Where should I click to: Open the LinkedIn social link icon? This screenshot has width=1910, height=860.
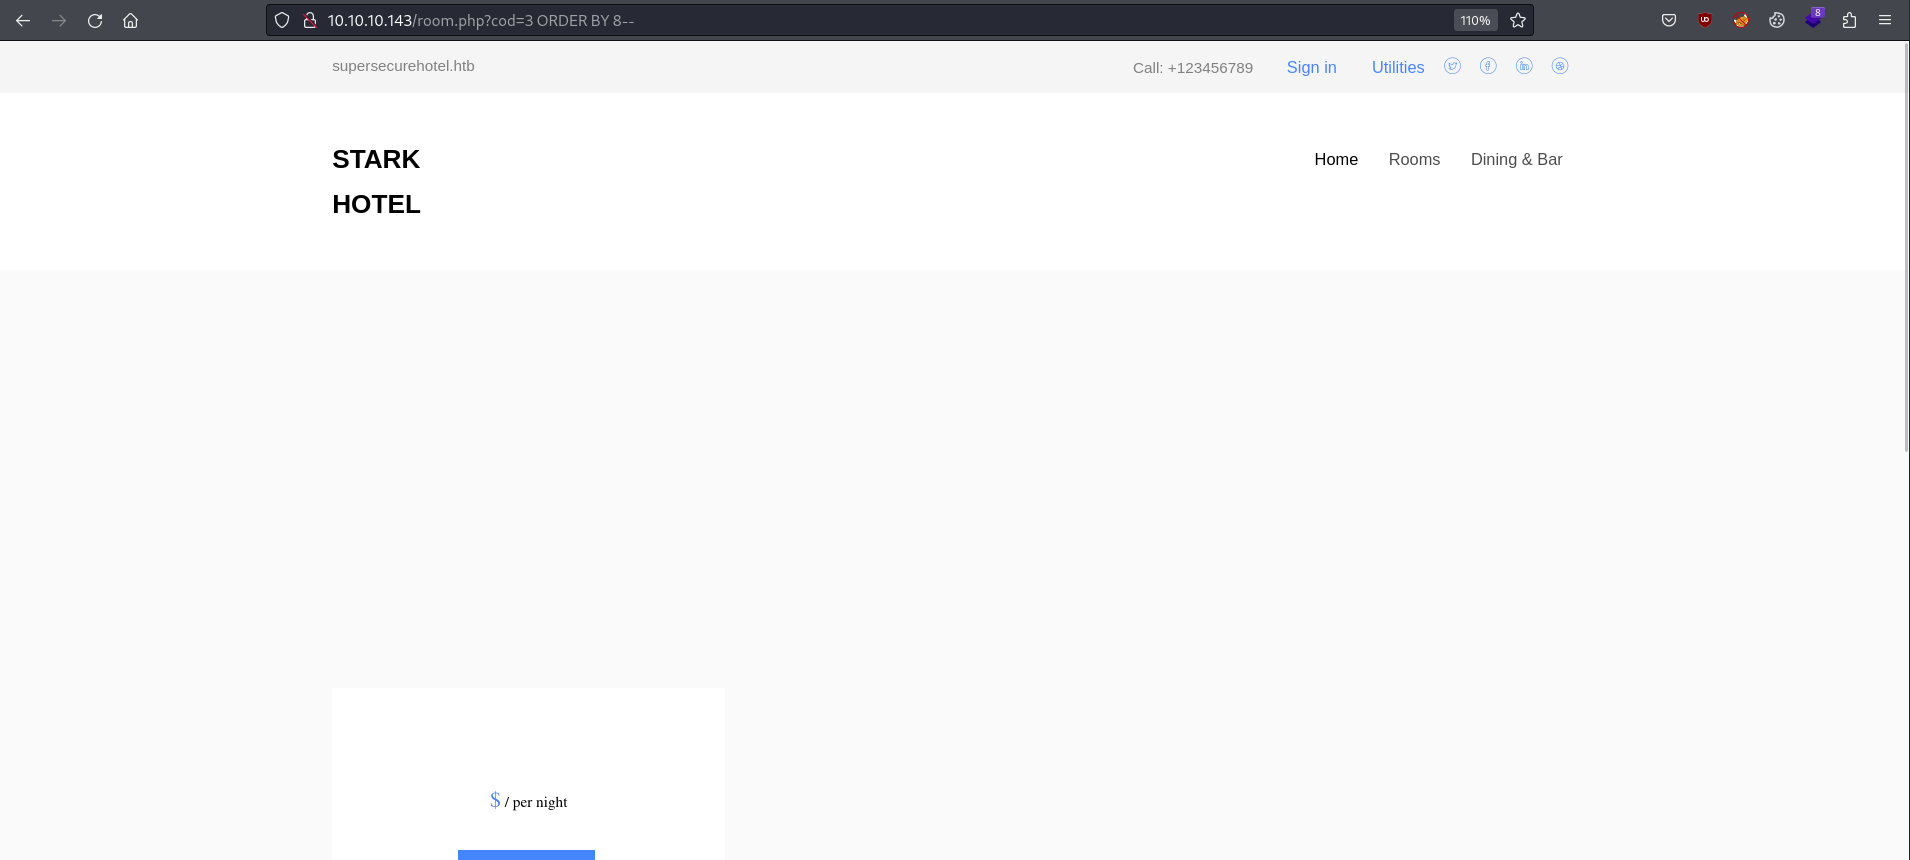[x=1524, y=66]
